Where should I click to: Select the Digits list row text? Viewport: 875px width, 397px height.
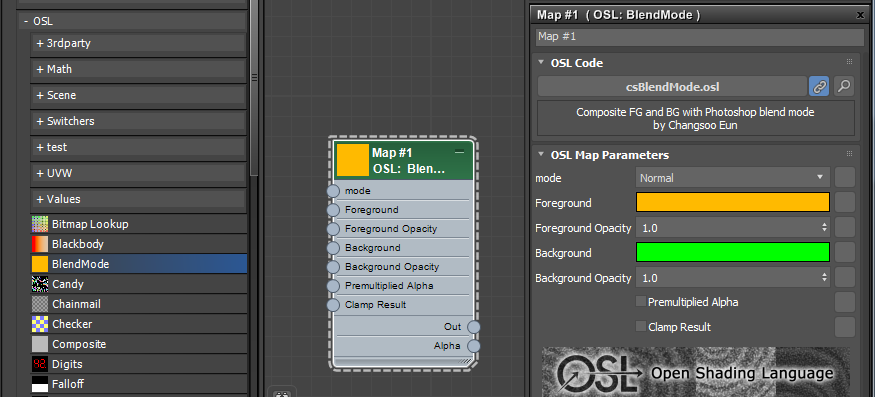(x=67, y=364)
